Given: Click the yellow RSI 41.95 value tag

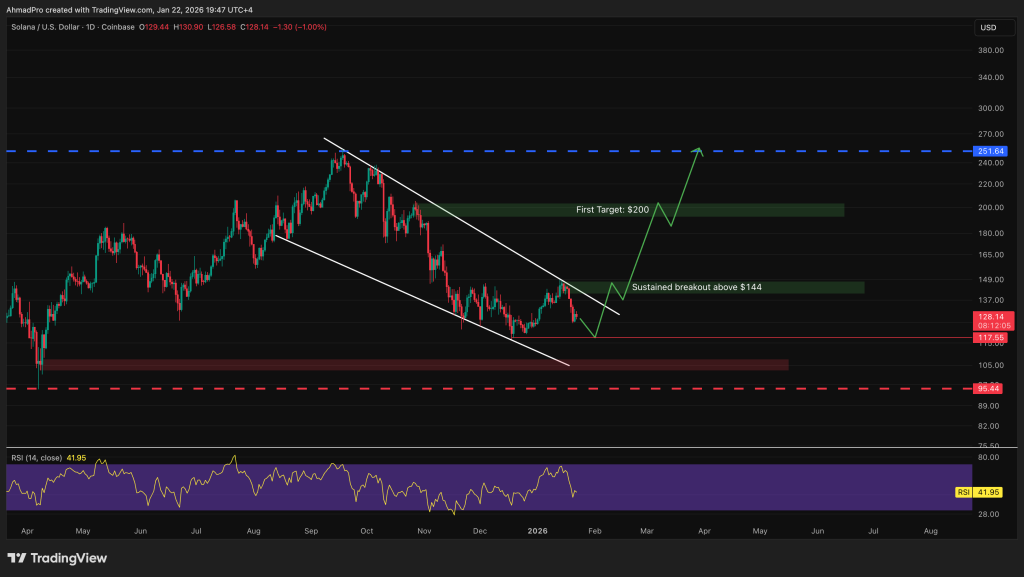Looking at the screenshot, I should 988,492.
